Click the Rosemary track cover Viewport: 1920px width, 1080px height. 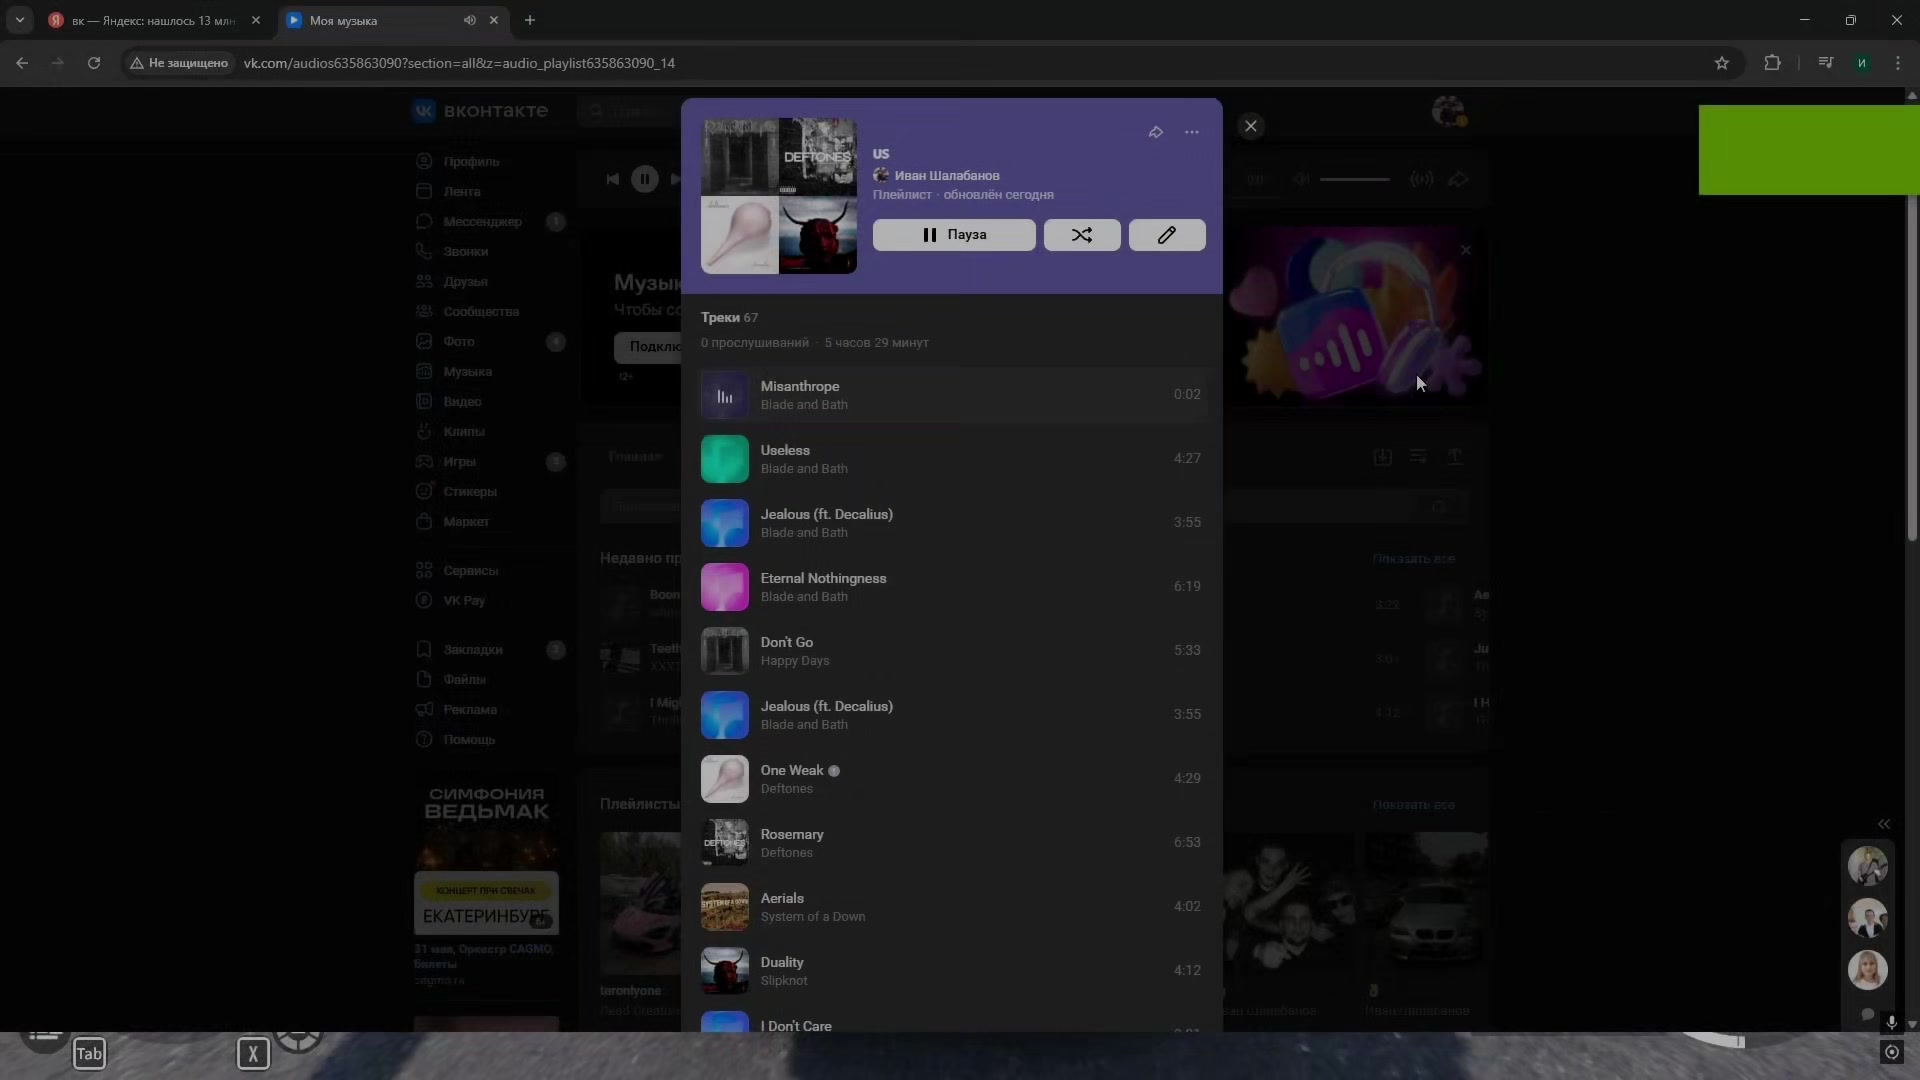(x=725, y=843)
